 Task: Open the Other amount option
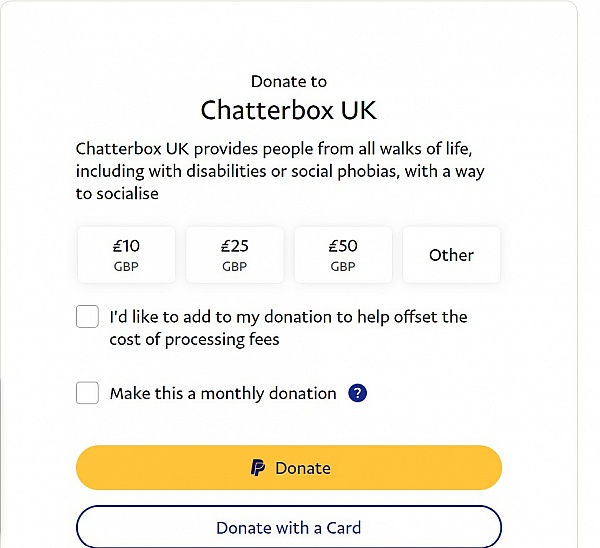tap(452, 255)
